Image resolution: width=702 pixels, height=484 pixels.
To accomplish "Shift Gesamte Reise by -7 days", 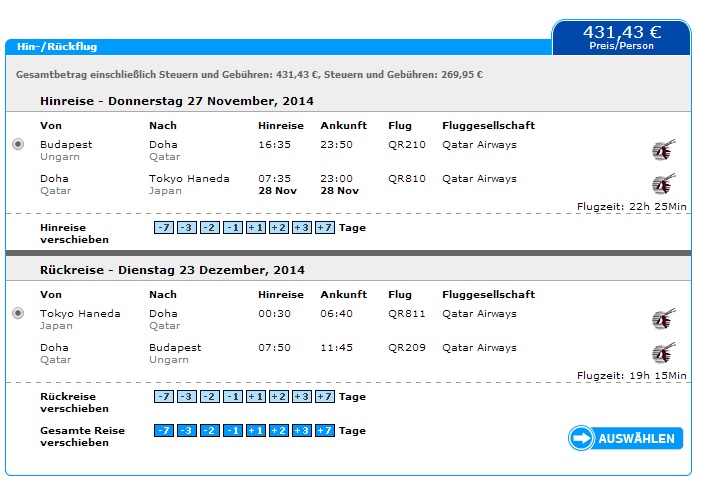I will pyautogui.click(x=164, y=430).
